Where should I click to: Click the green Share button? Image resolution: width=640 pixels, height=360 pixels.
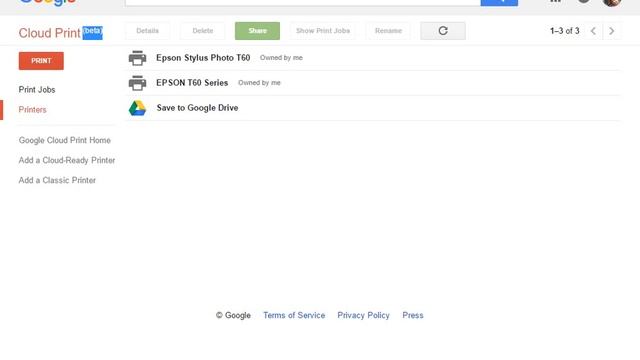pos(258,31)
